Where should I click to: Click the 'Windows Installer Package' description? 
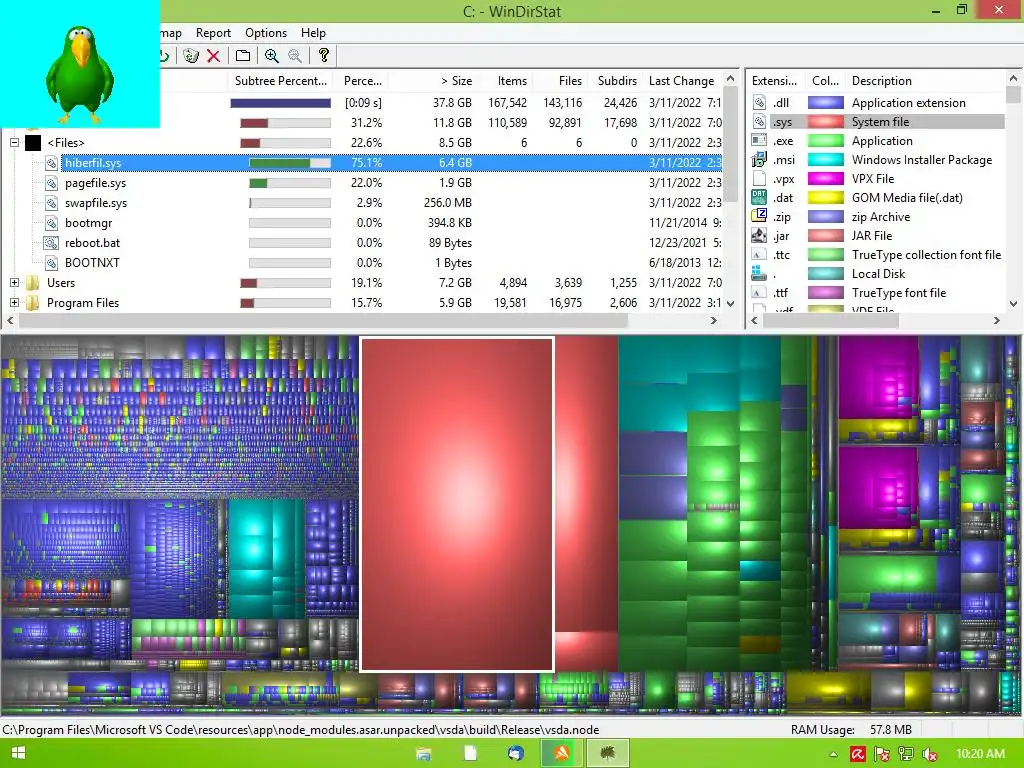pos(921,159)
